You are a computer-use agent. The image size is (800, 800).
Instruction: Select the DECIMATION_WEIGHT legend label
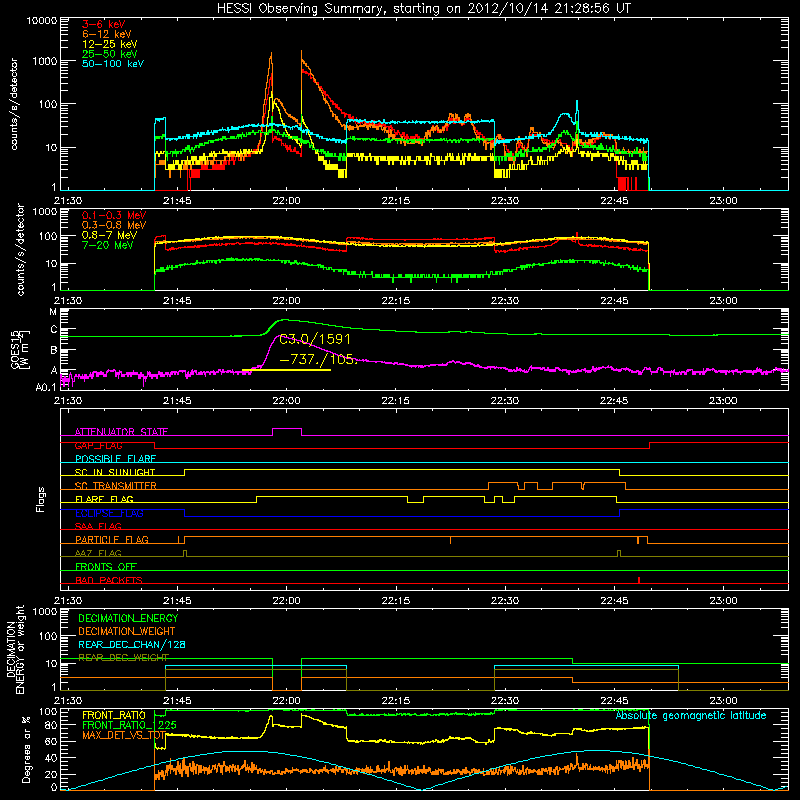(127, 632)
